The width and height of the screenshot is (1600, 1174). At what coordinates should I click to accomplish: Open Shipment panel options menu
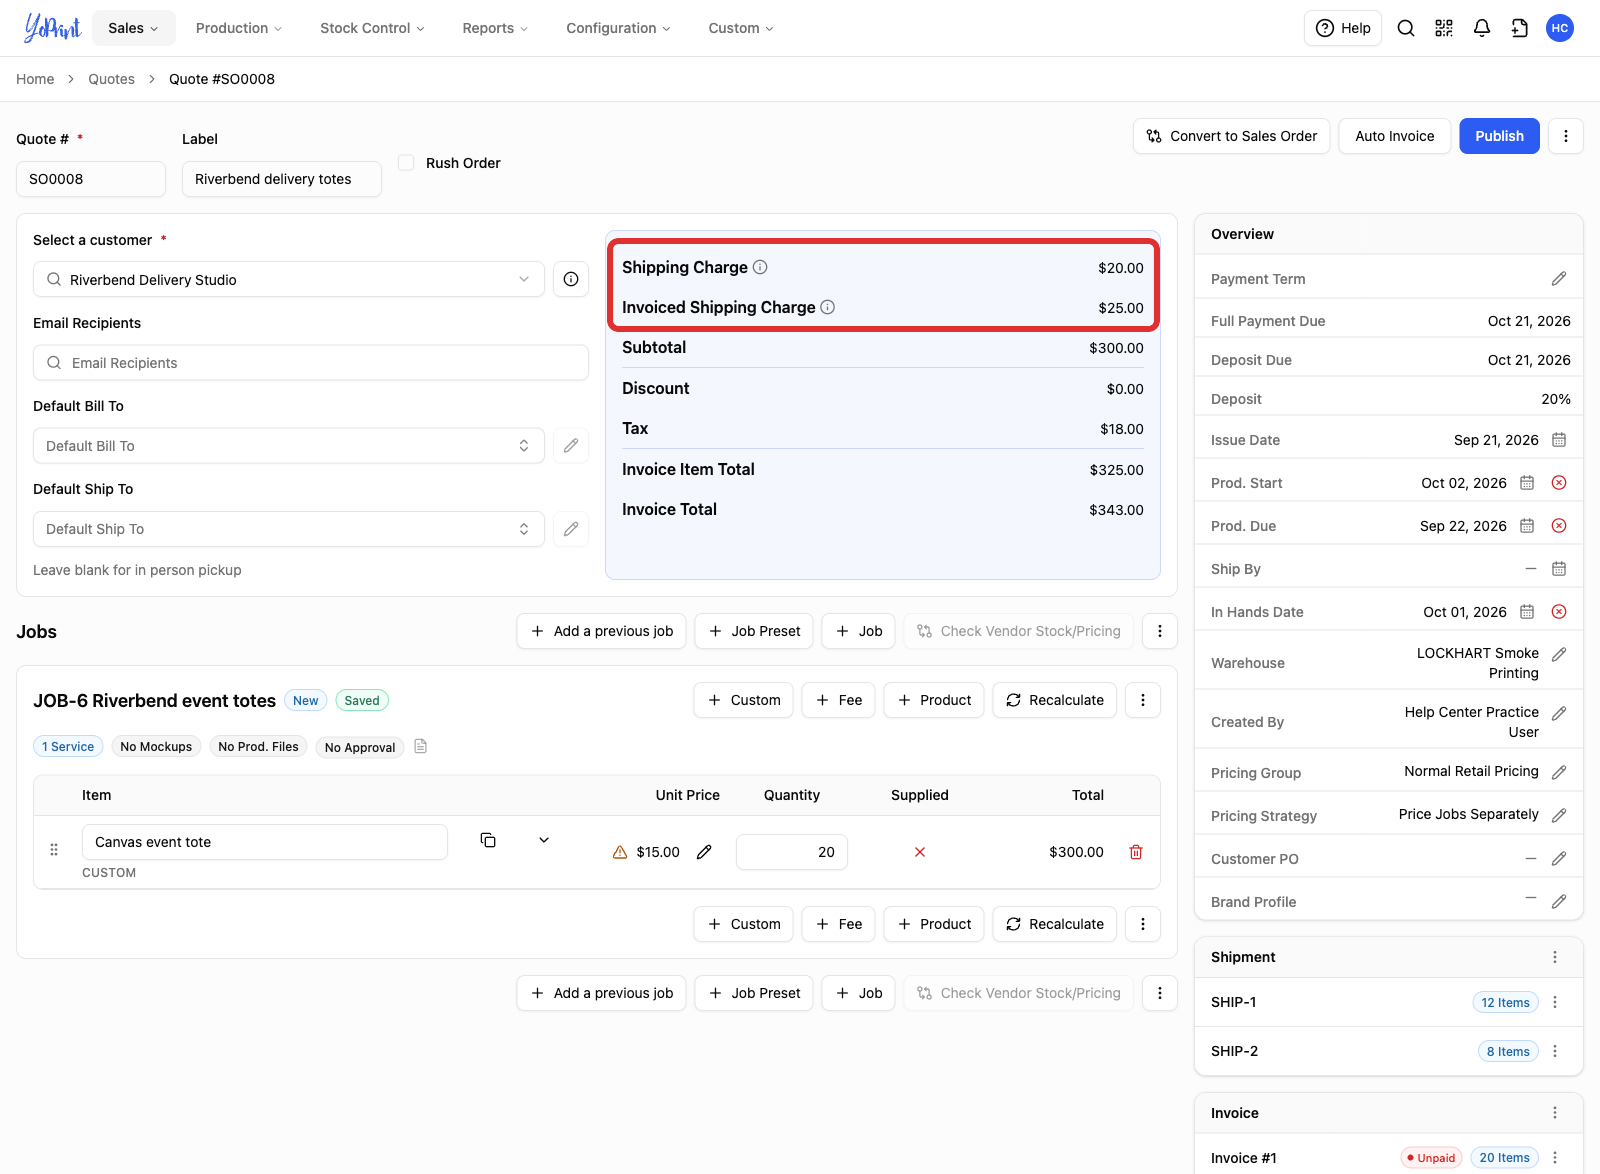point(1555,957)
